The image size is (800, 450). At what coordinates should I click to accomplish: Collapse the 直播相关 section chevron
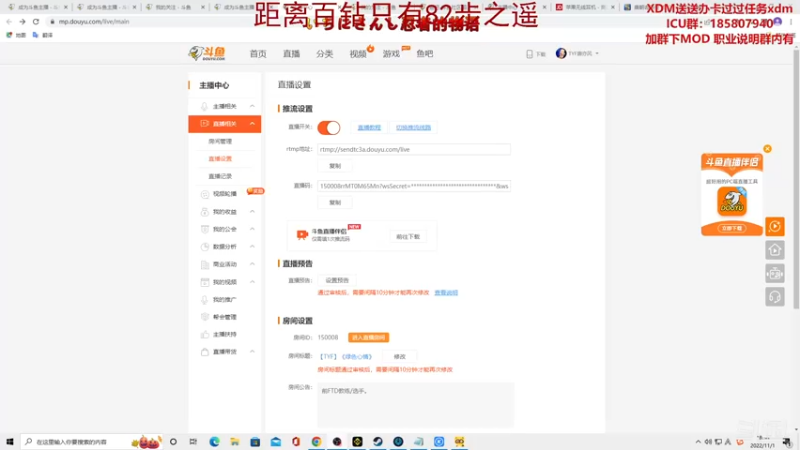pos(252,123)
